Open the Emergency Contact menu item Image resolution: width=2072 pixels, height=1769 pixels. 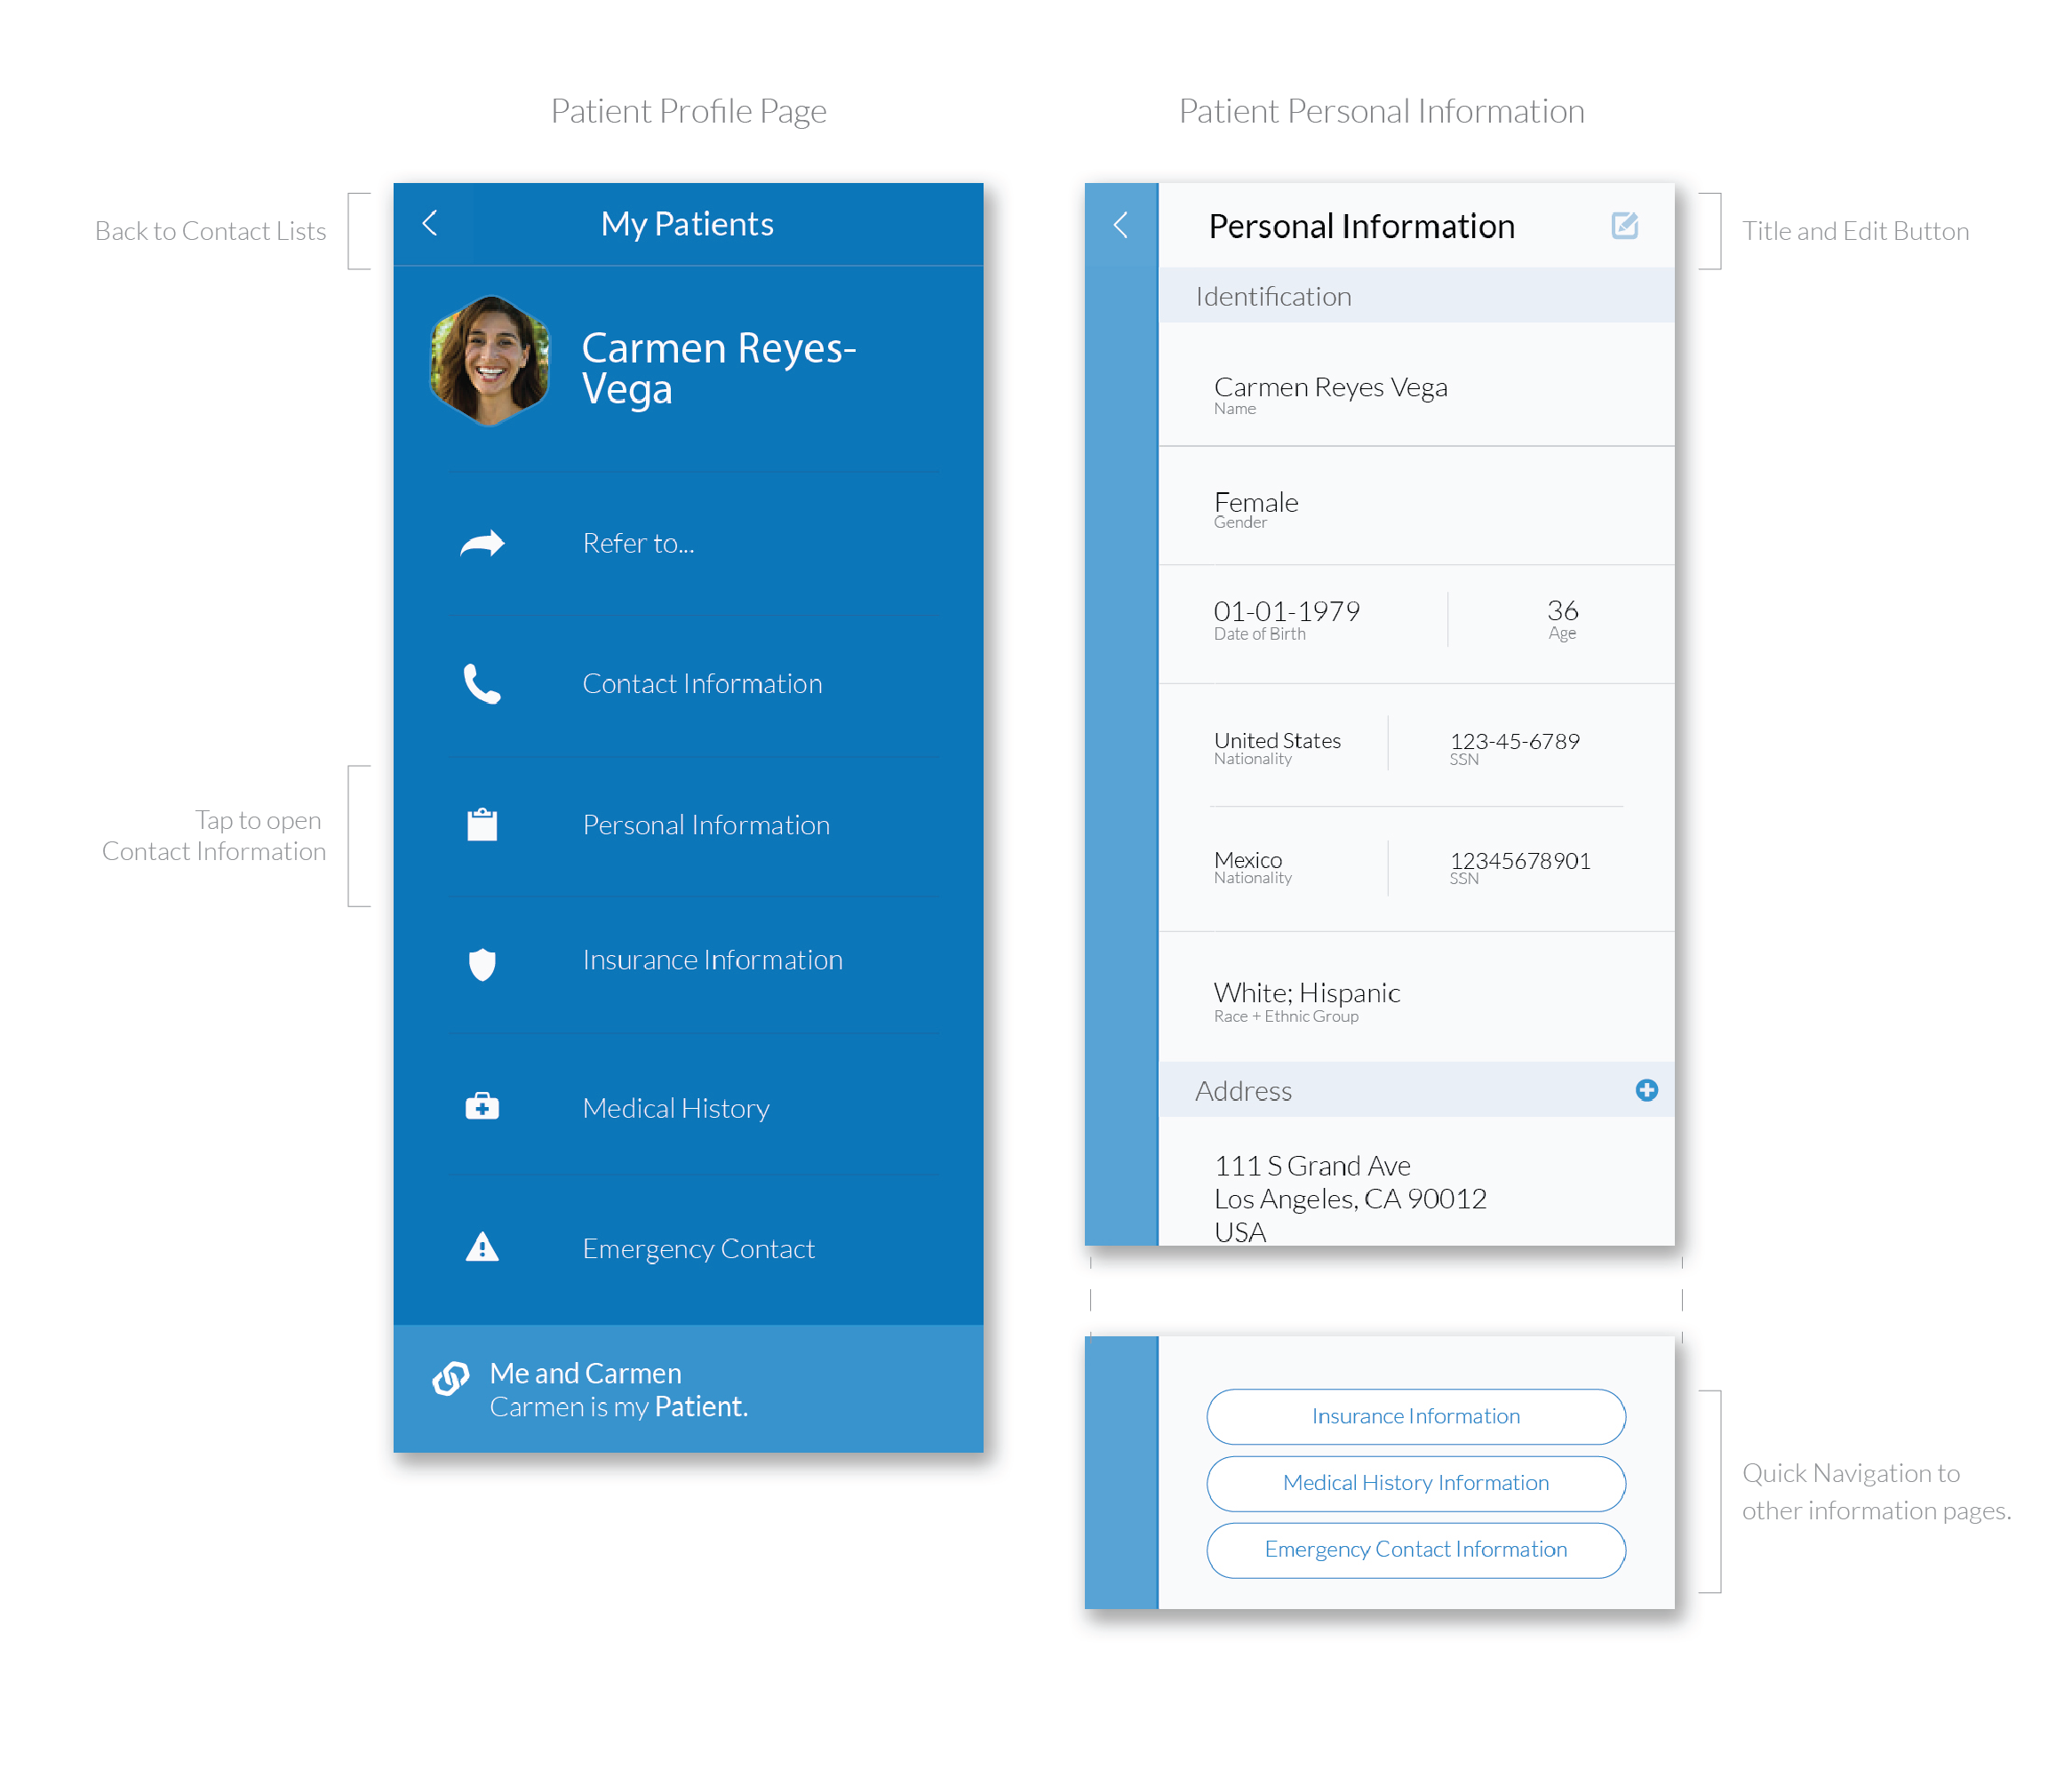[698, 1249]
